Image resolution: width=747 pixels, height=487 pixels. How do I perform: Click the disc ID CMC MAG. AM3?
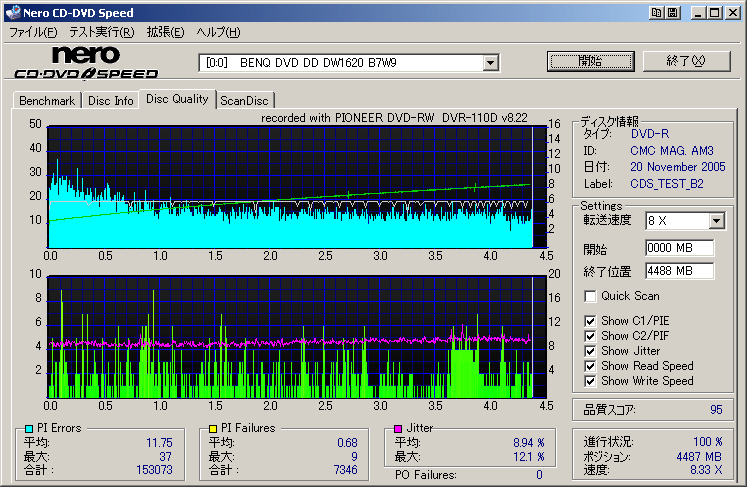click(x=672, y=151)
